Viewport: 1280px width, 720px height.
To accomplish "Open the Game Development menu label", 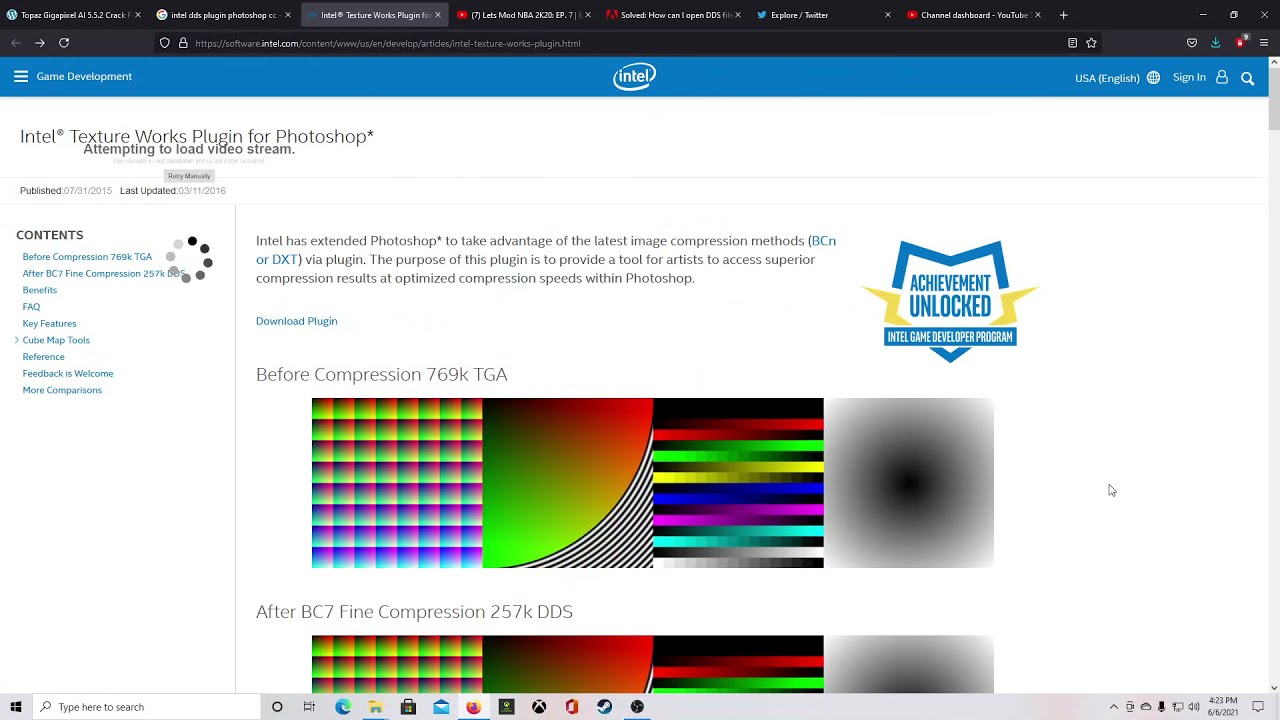I will (x=84, y=76).
